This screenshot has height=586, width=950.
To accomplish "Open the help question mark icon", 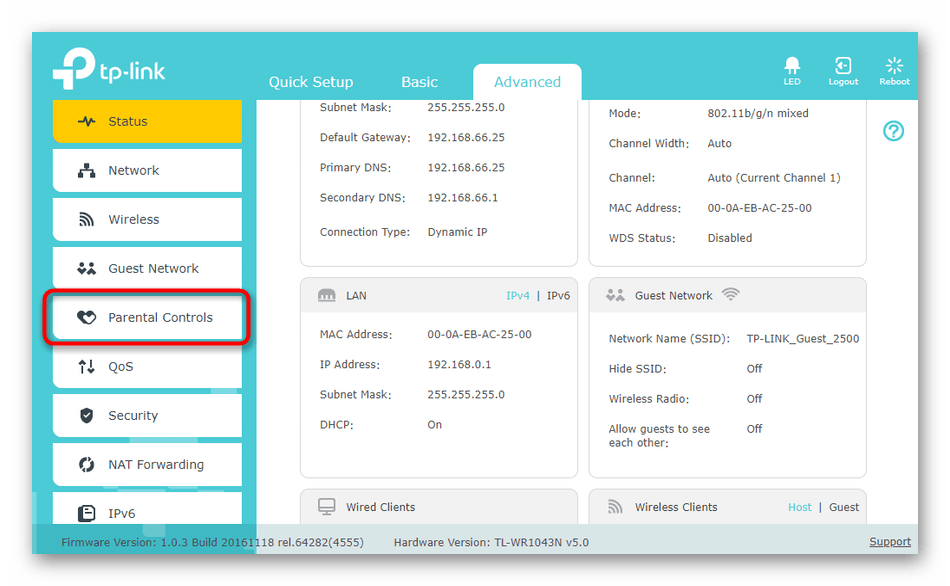I will pos(893,131).
